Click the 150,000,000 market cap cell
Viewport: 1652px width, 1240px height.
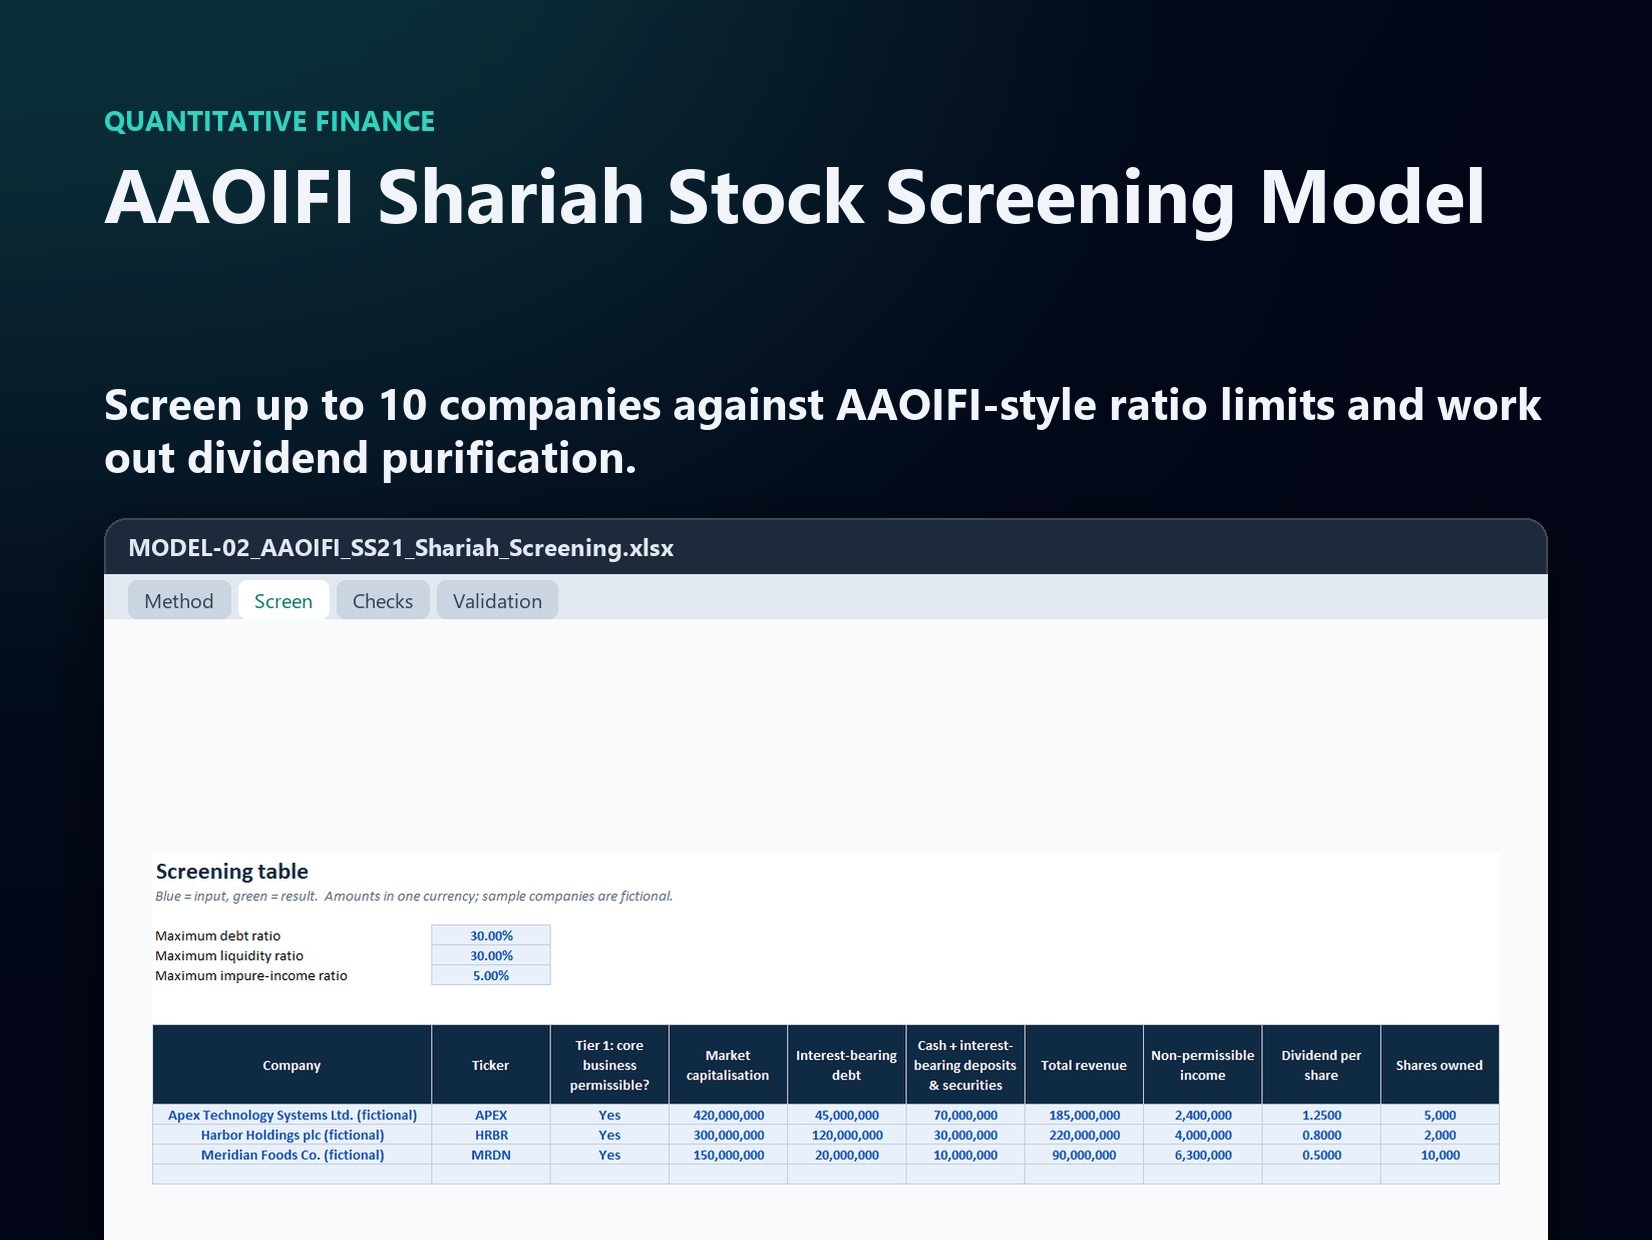point(728,1155)
